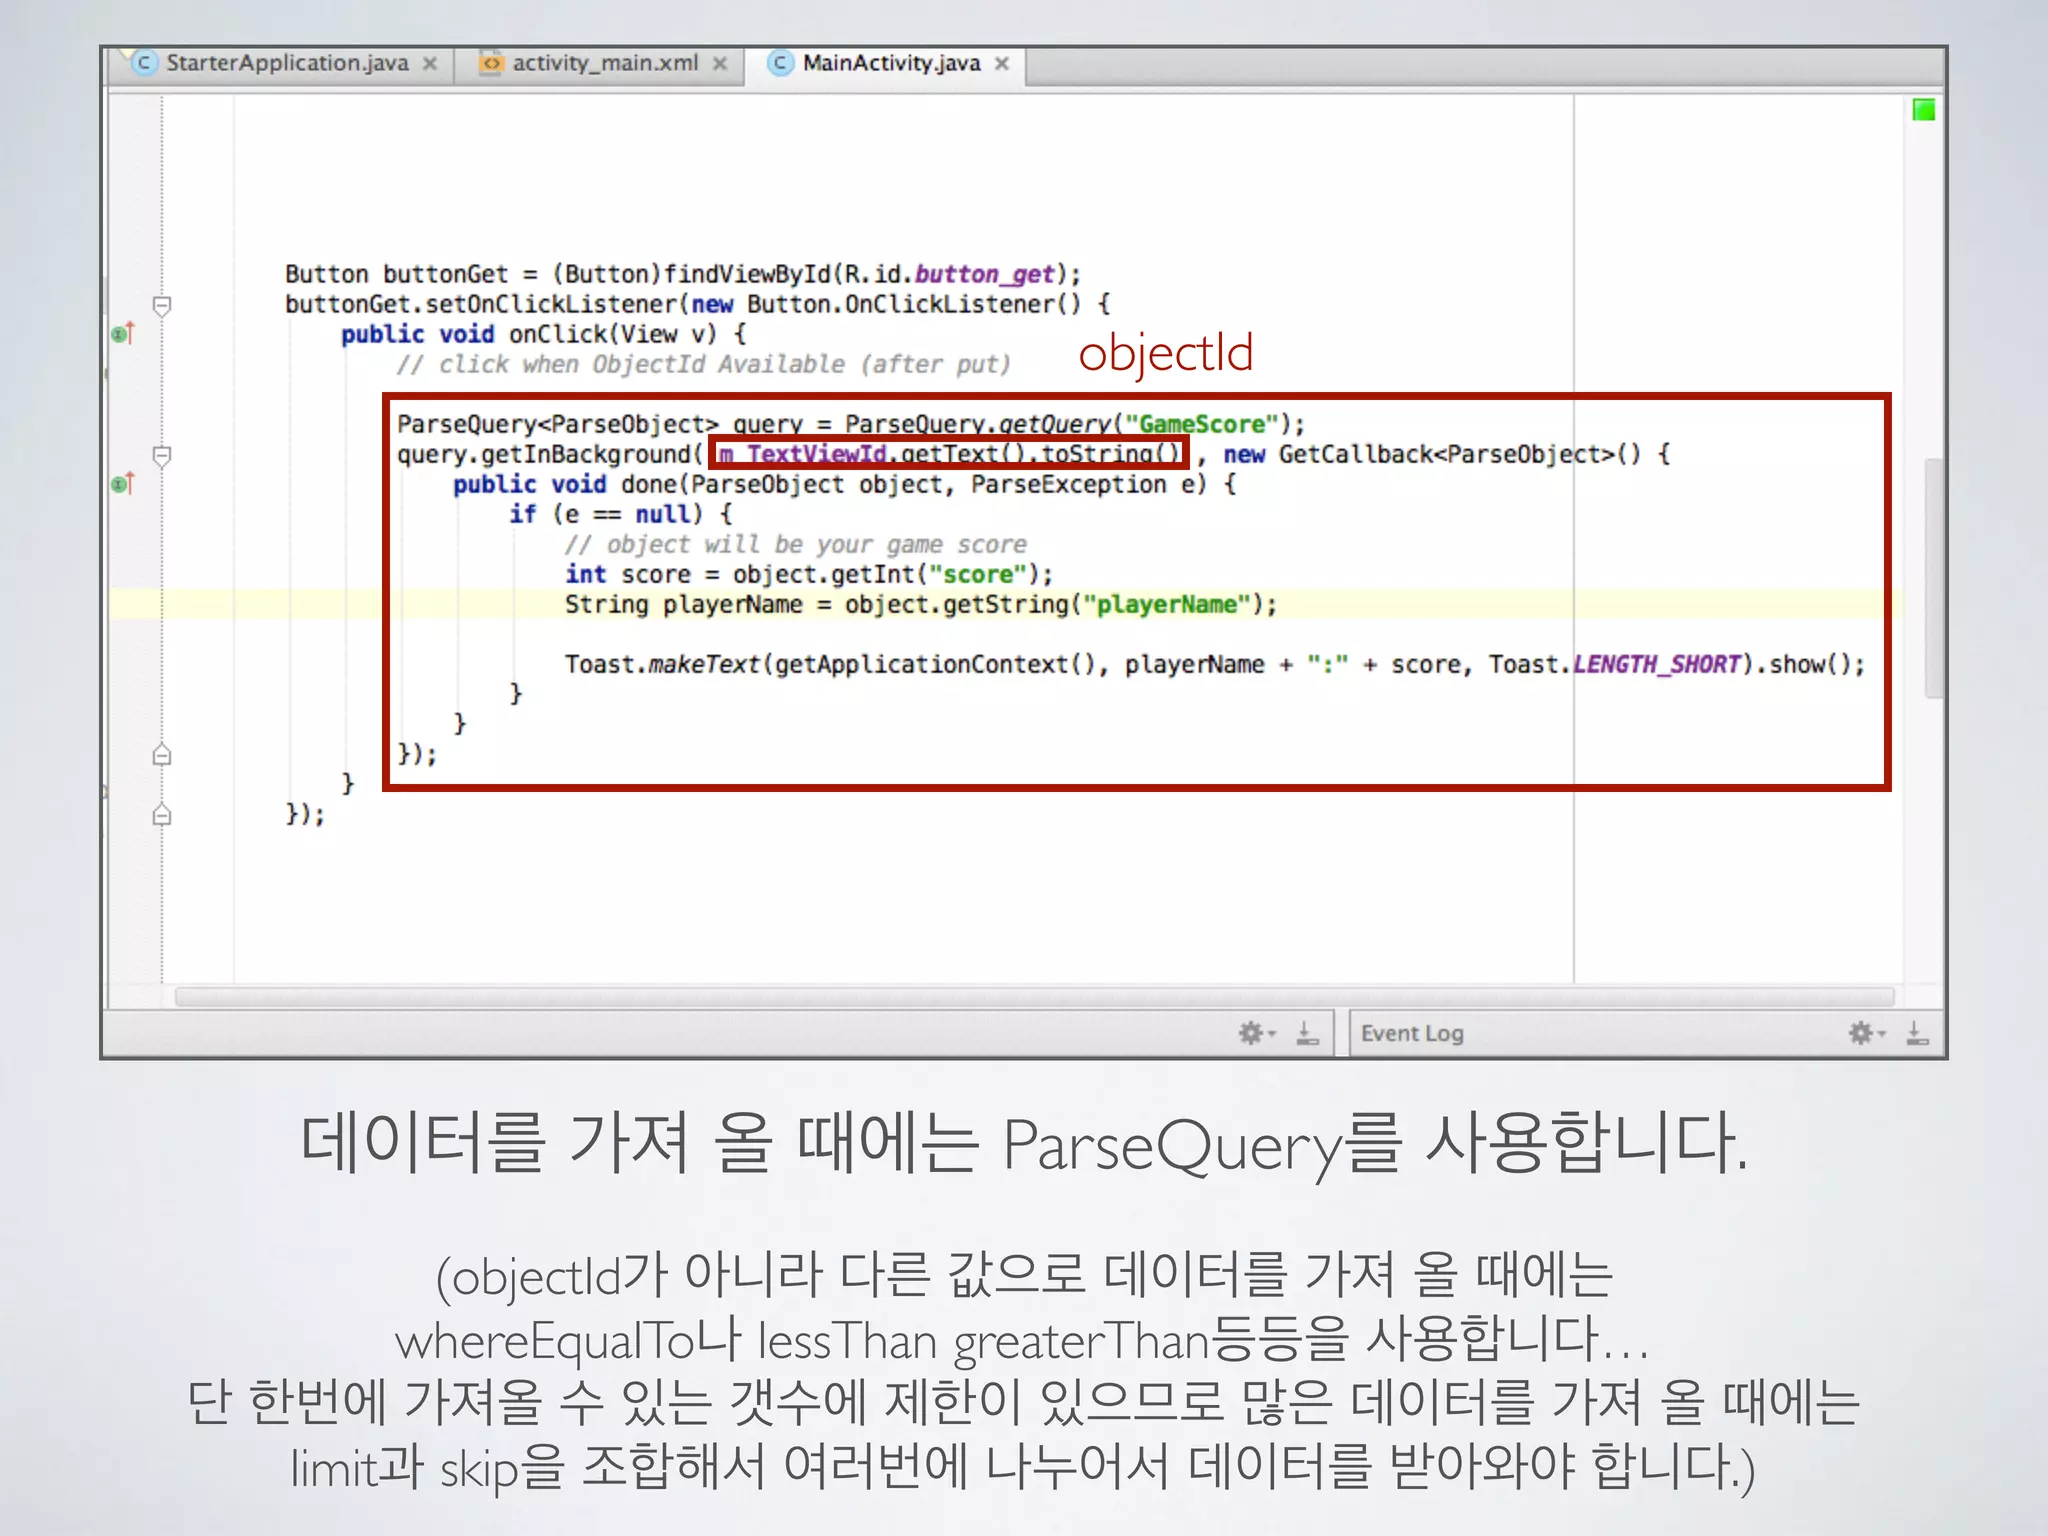Click the 'click when ObjectId Available' comment
The width and height of the screenshot is (2048, 1536).
(703, 364)
